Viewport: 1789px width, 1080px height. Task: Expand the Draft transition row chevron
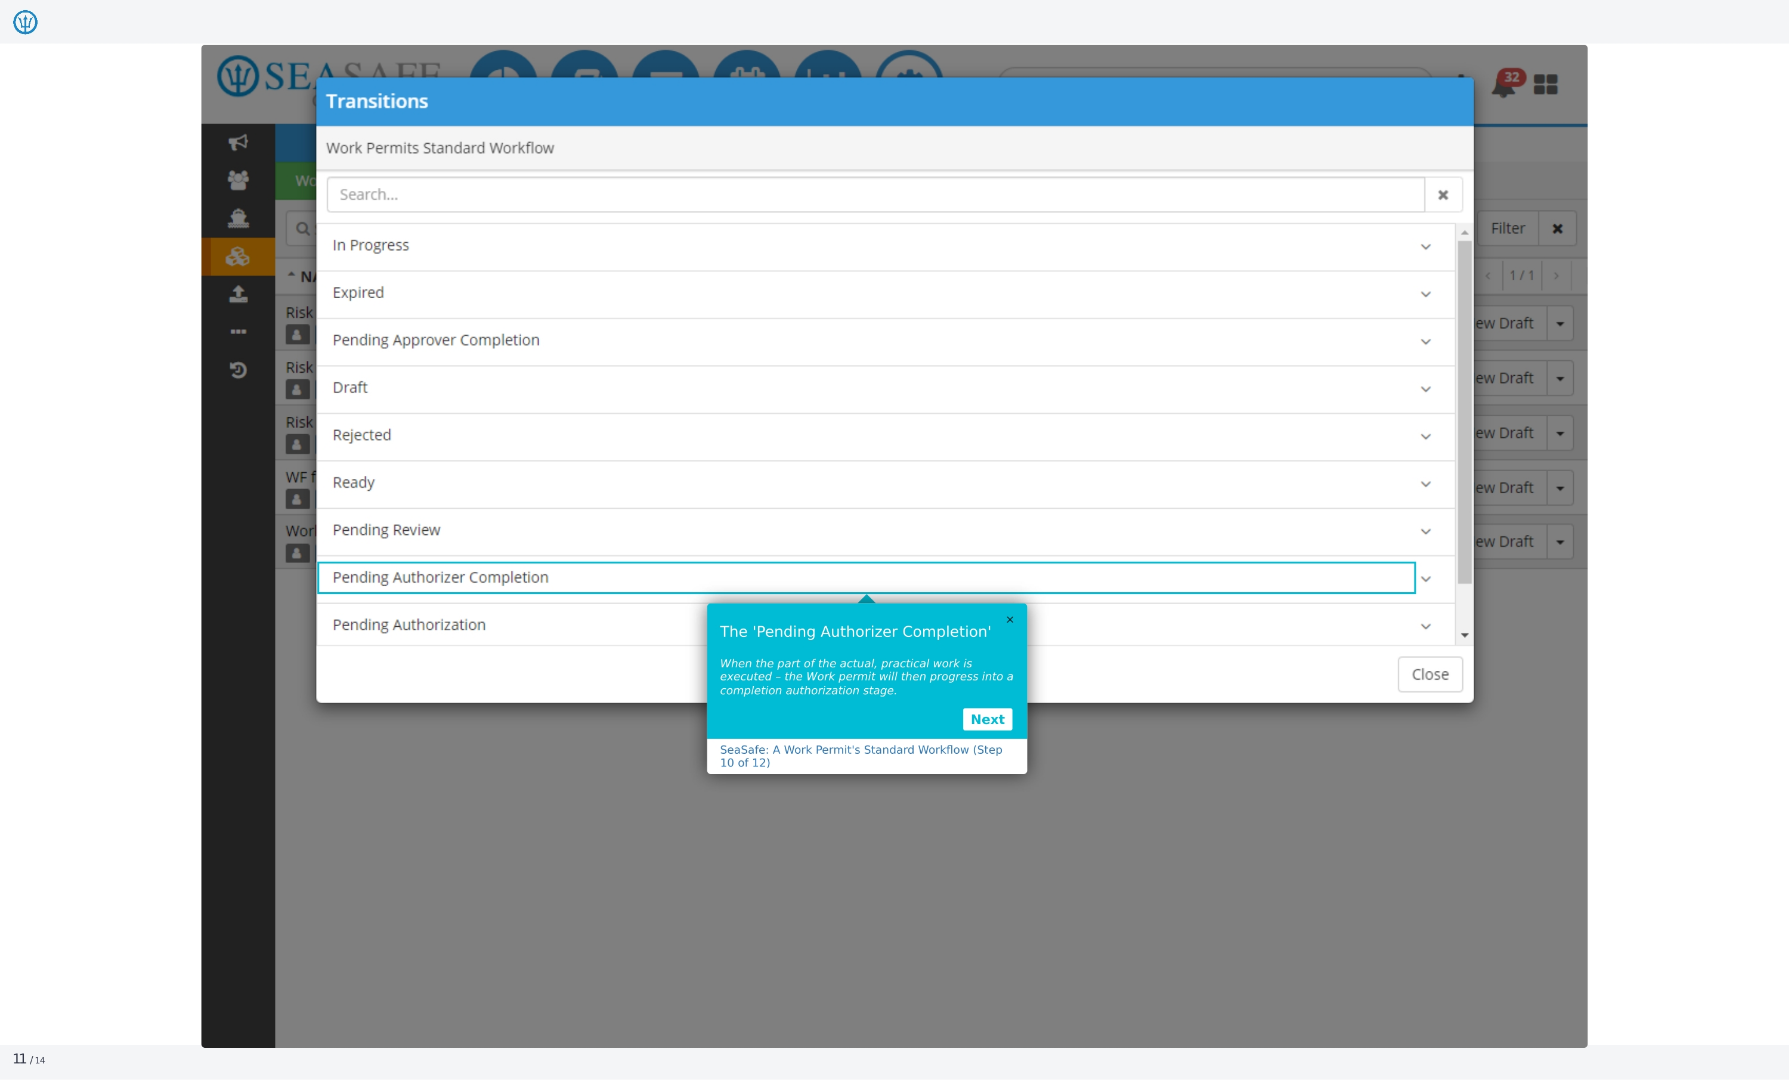(x=1426, y=389)
